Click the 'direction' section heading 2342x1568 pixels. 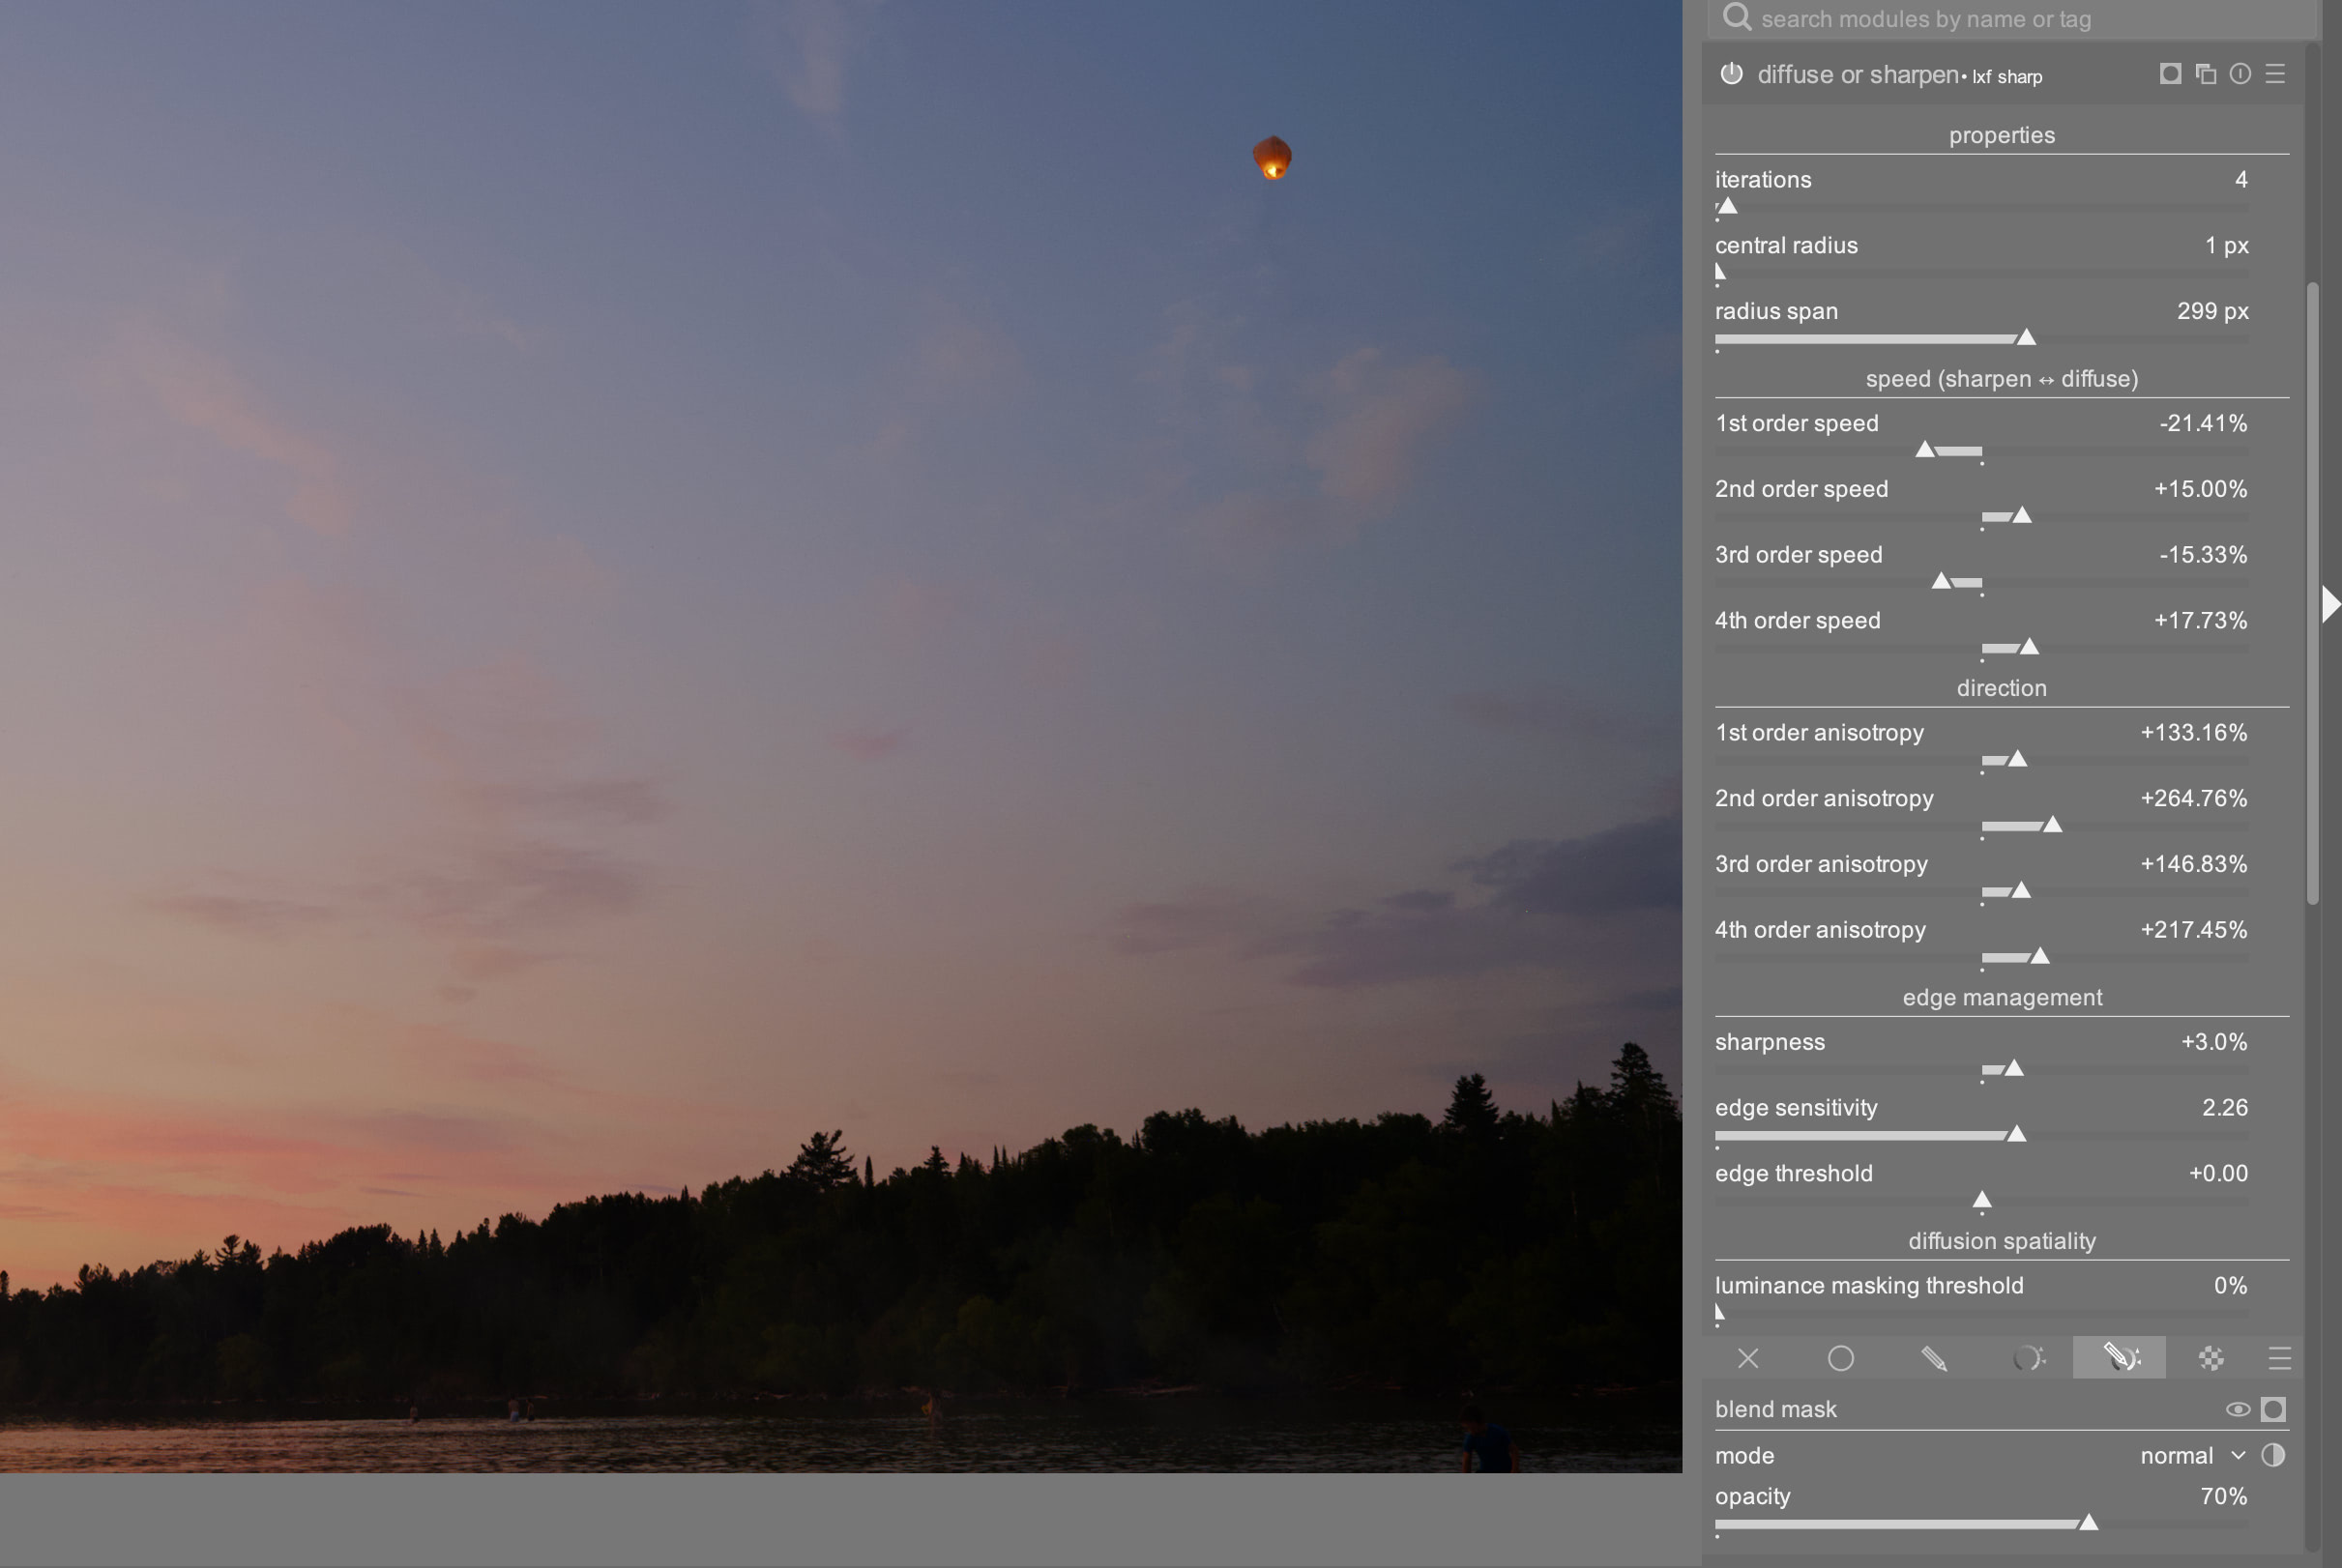point(2001,688)
